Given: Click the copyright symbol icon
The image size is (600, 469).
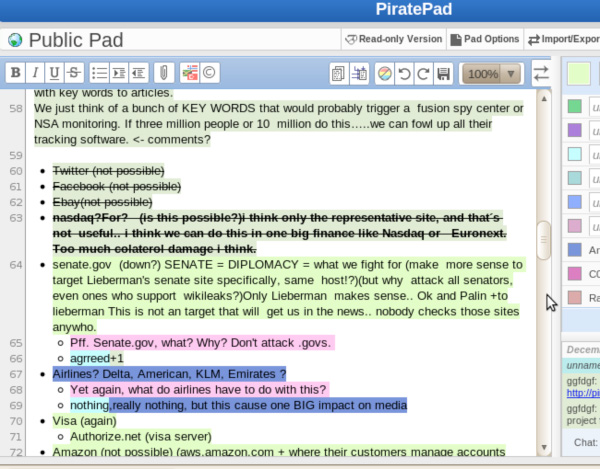Looking at the screenshot, I should coord(209,72).
